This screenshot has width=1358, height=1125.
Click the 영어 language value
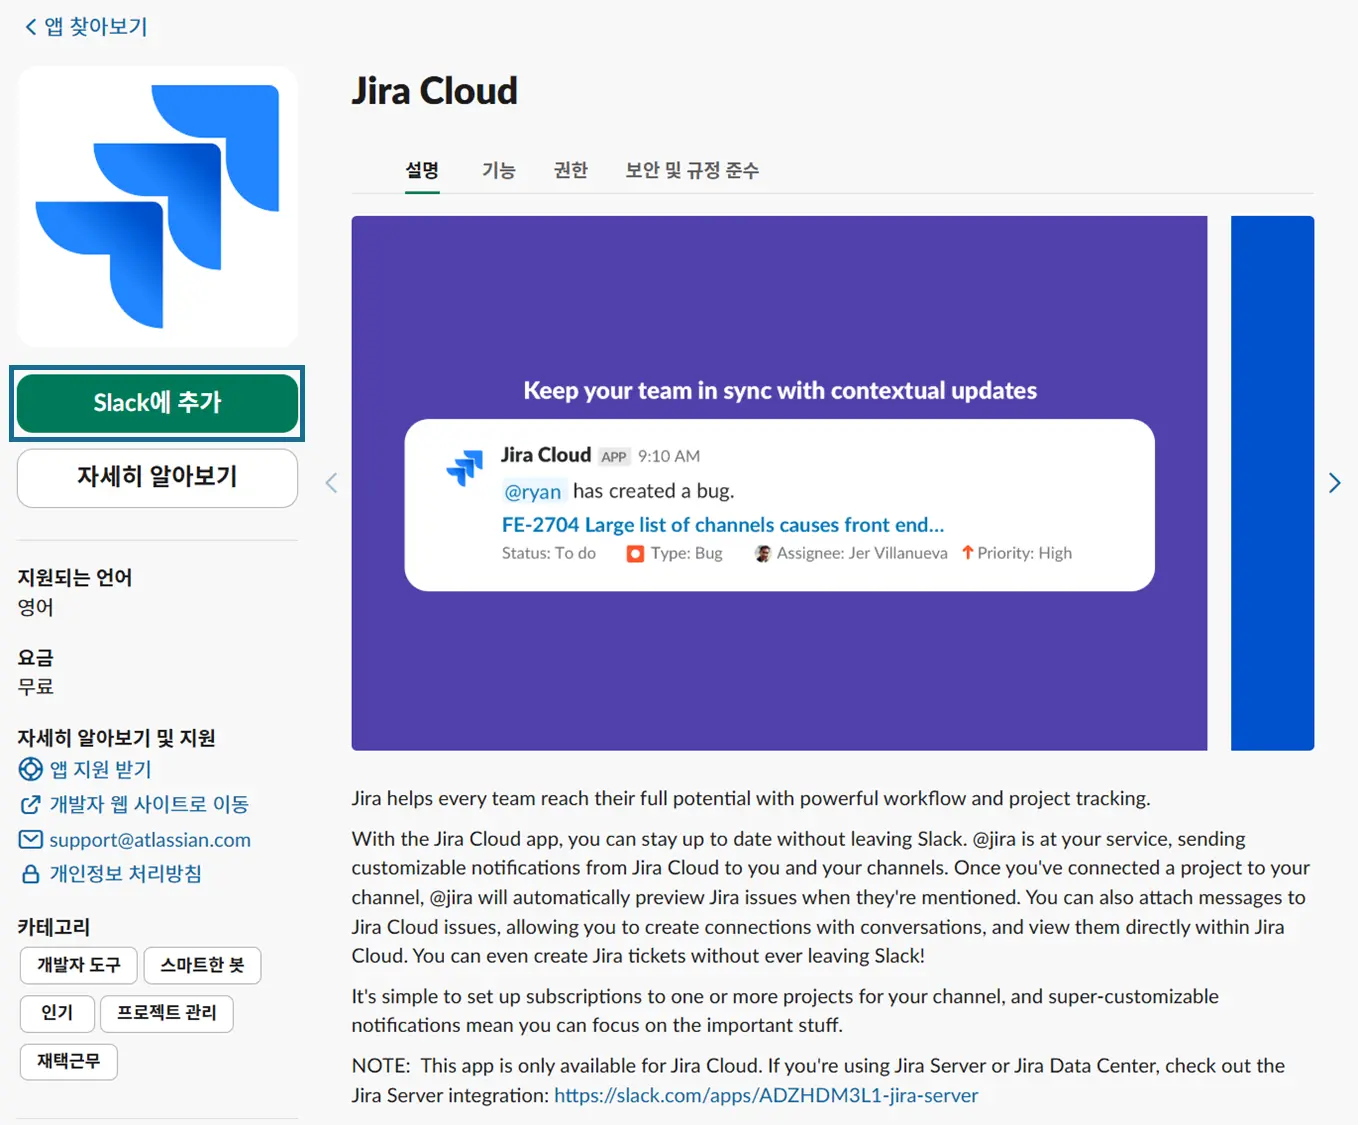tap(36, 607)
